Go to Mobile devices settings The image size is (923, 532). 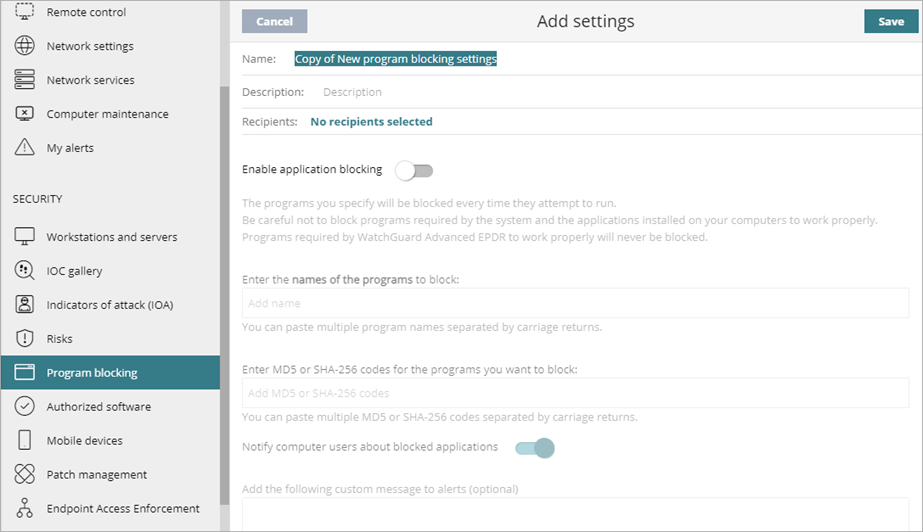tap(85, 441)
